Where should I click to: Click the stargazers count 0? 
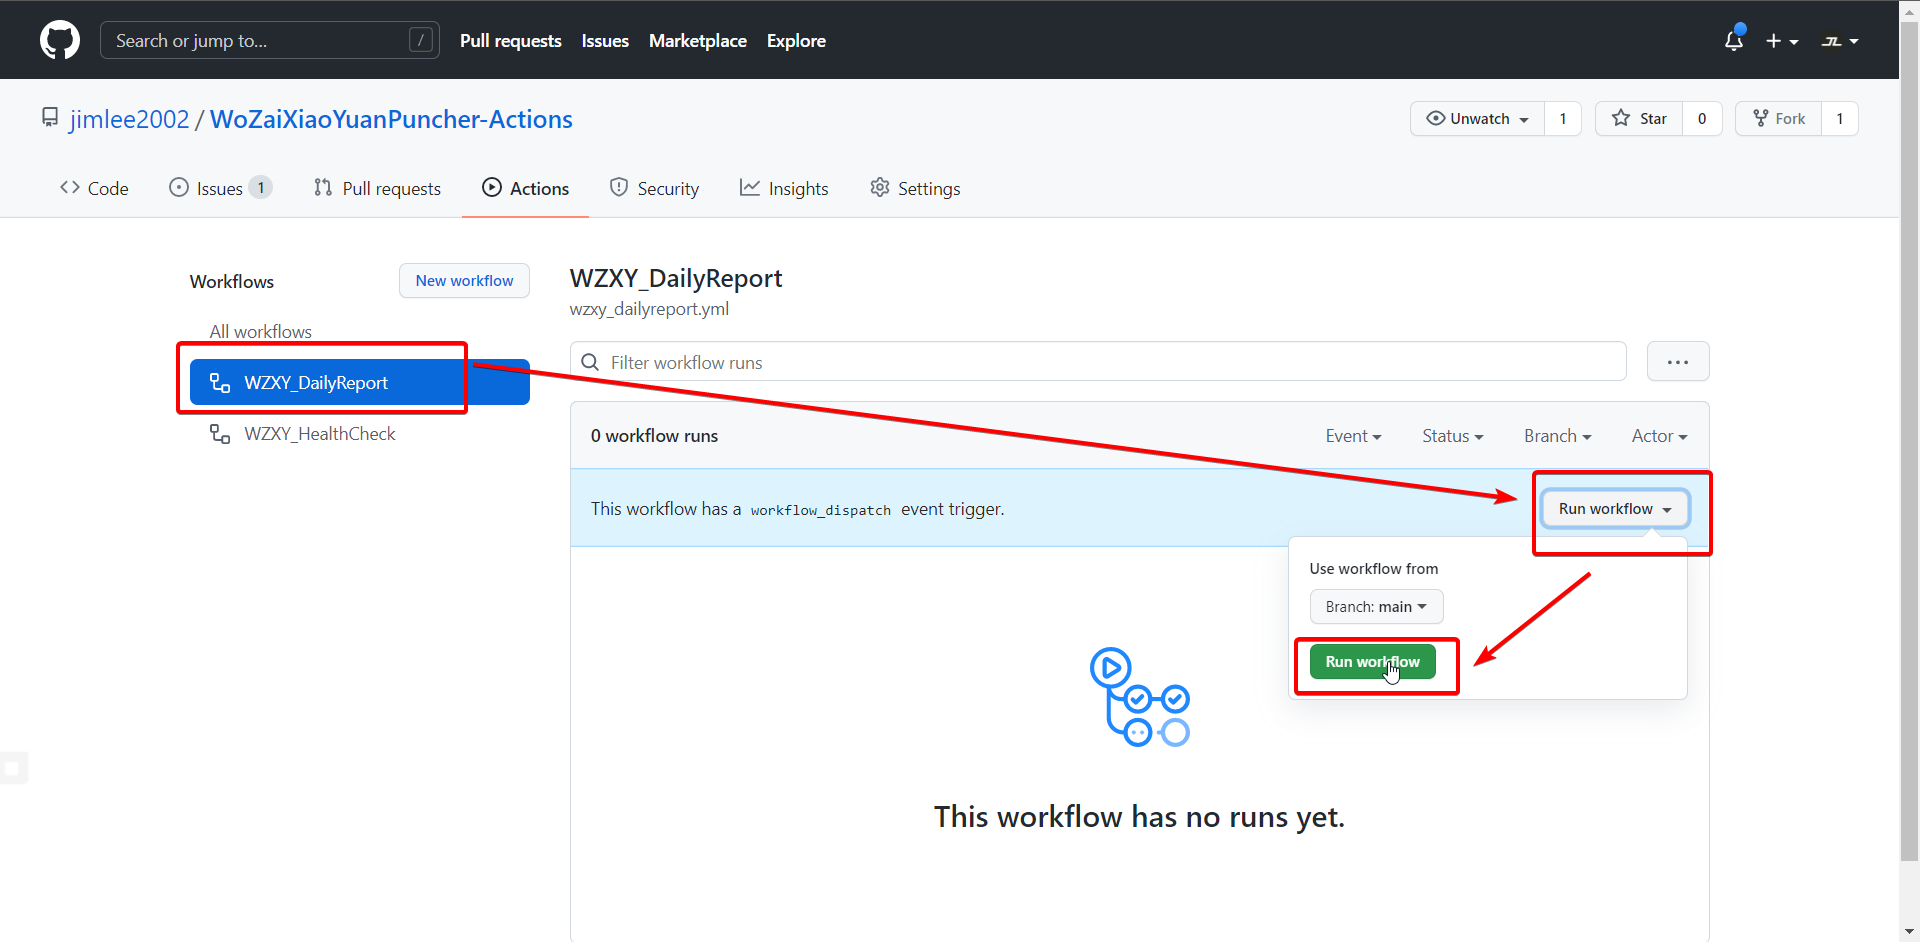(1702, 119)
